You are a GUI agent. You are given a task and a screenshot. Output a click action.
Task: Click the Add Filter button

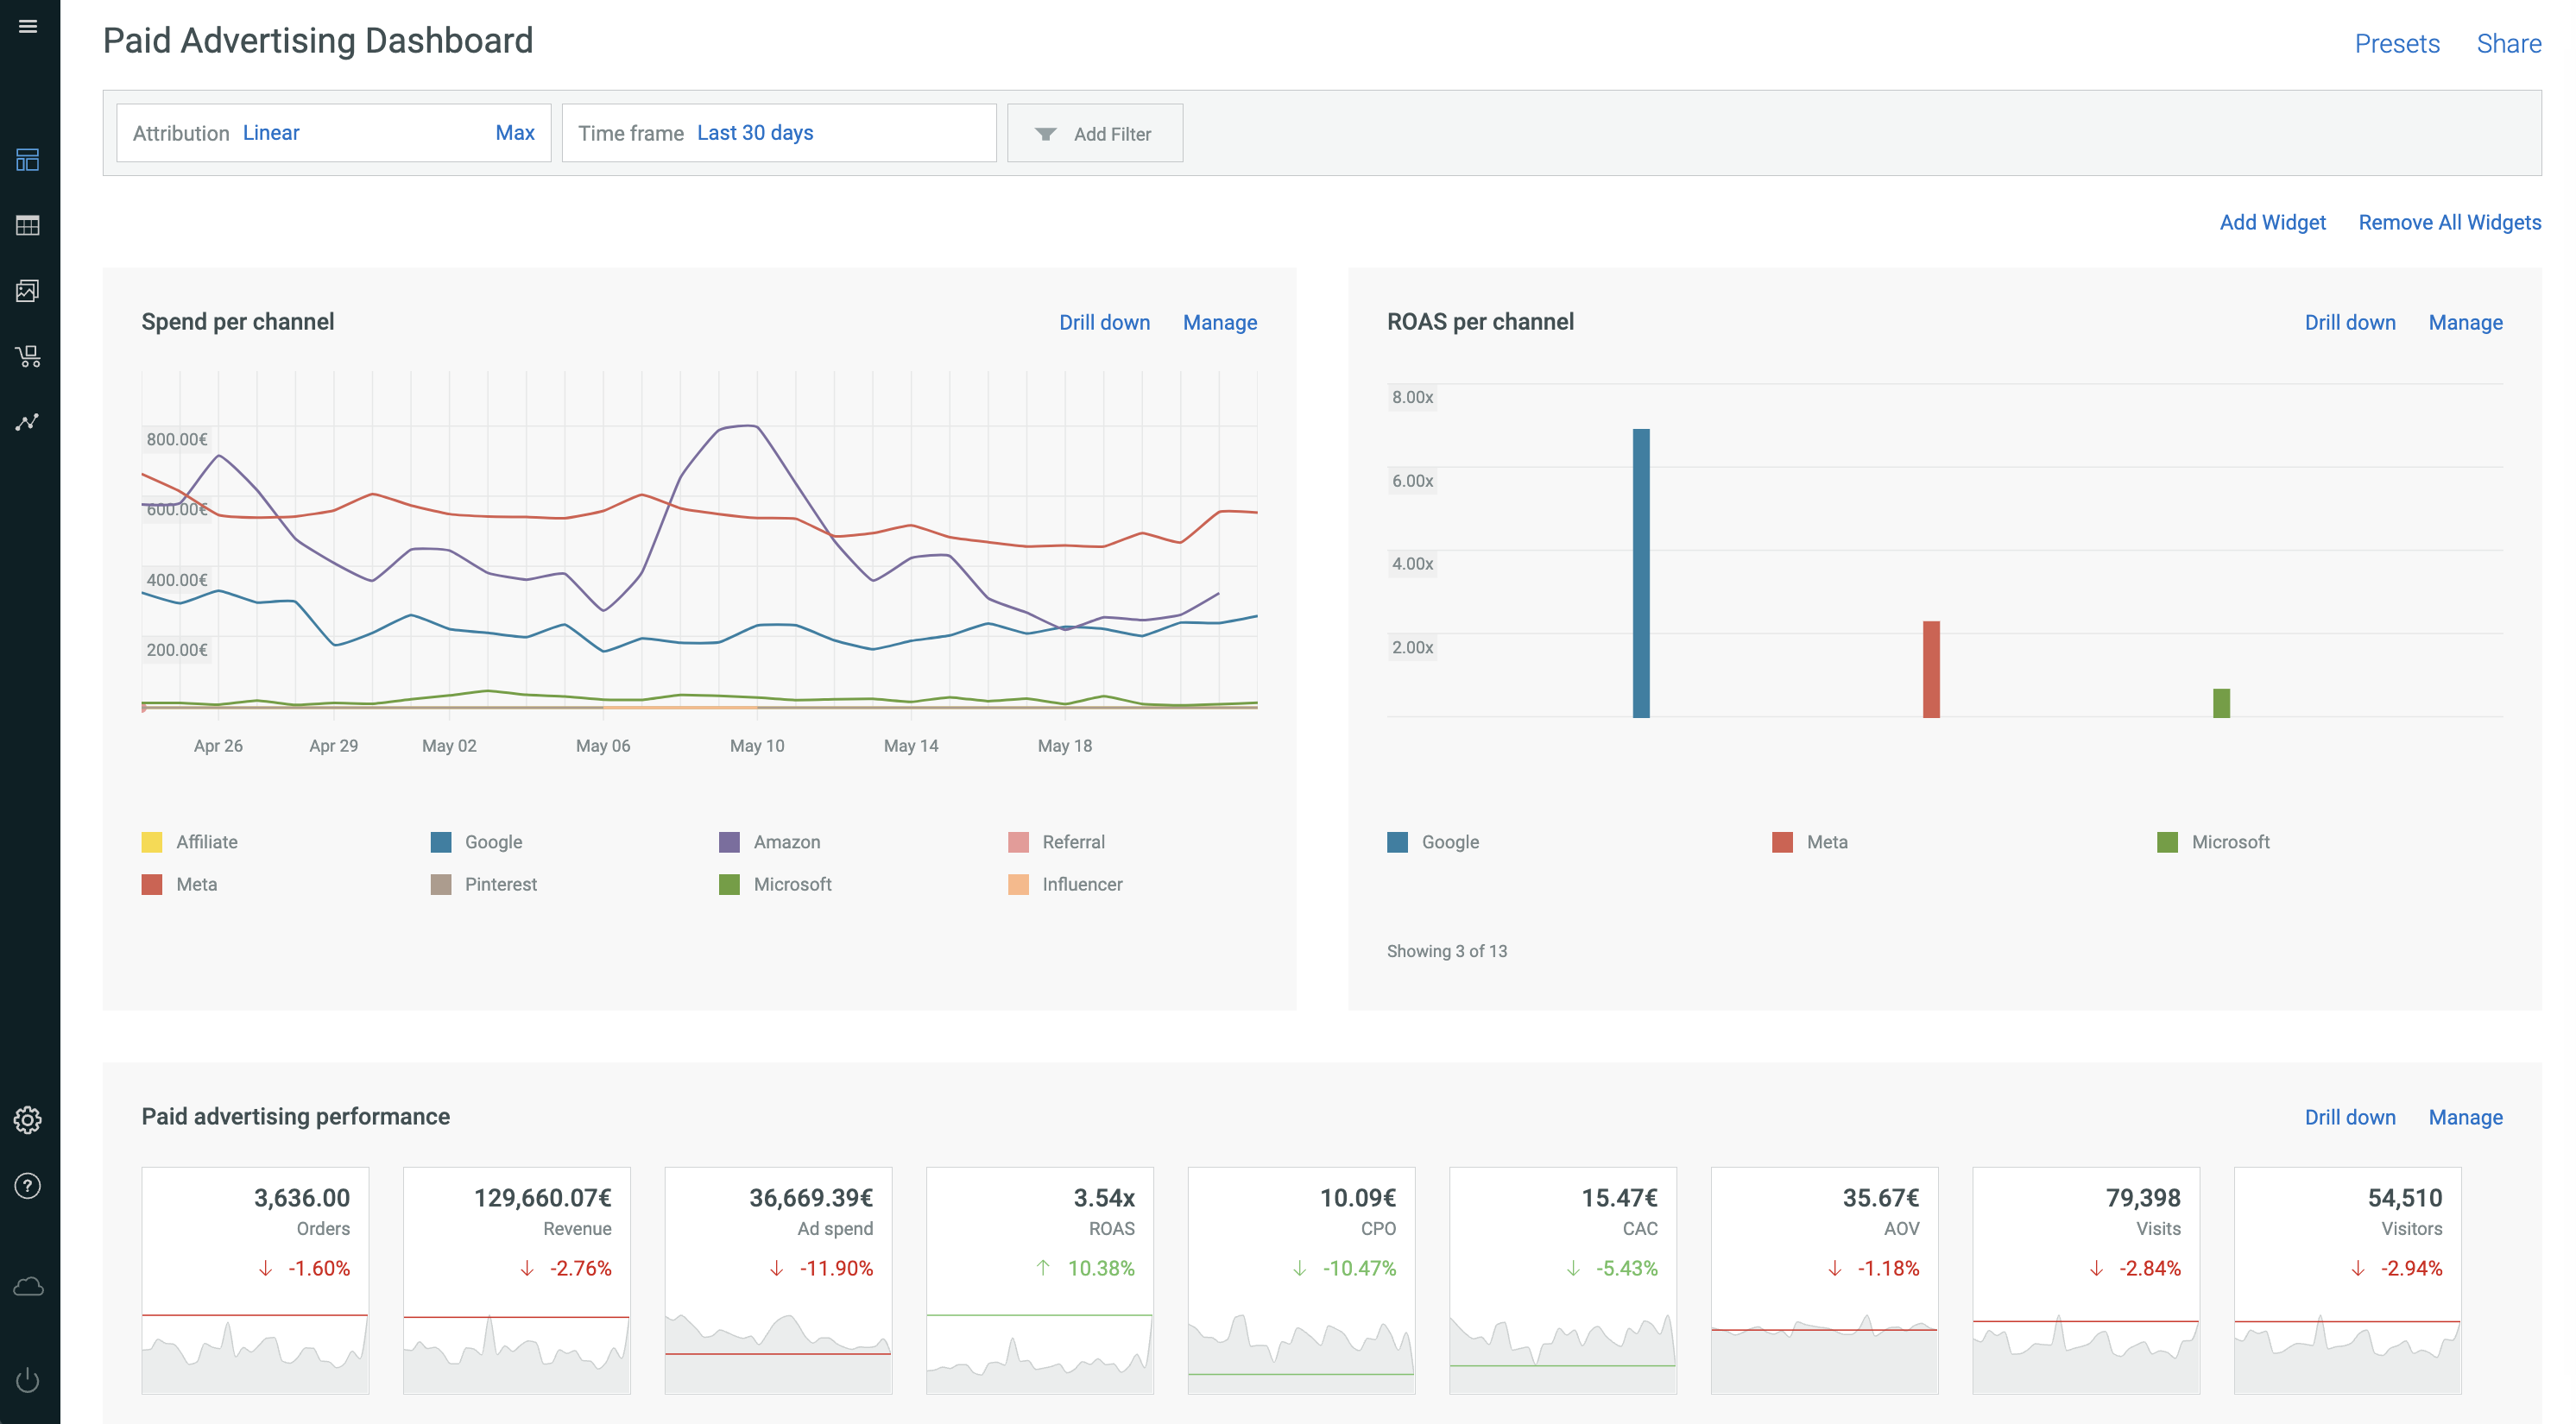pyautogui.click(x=1095, y=133)
